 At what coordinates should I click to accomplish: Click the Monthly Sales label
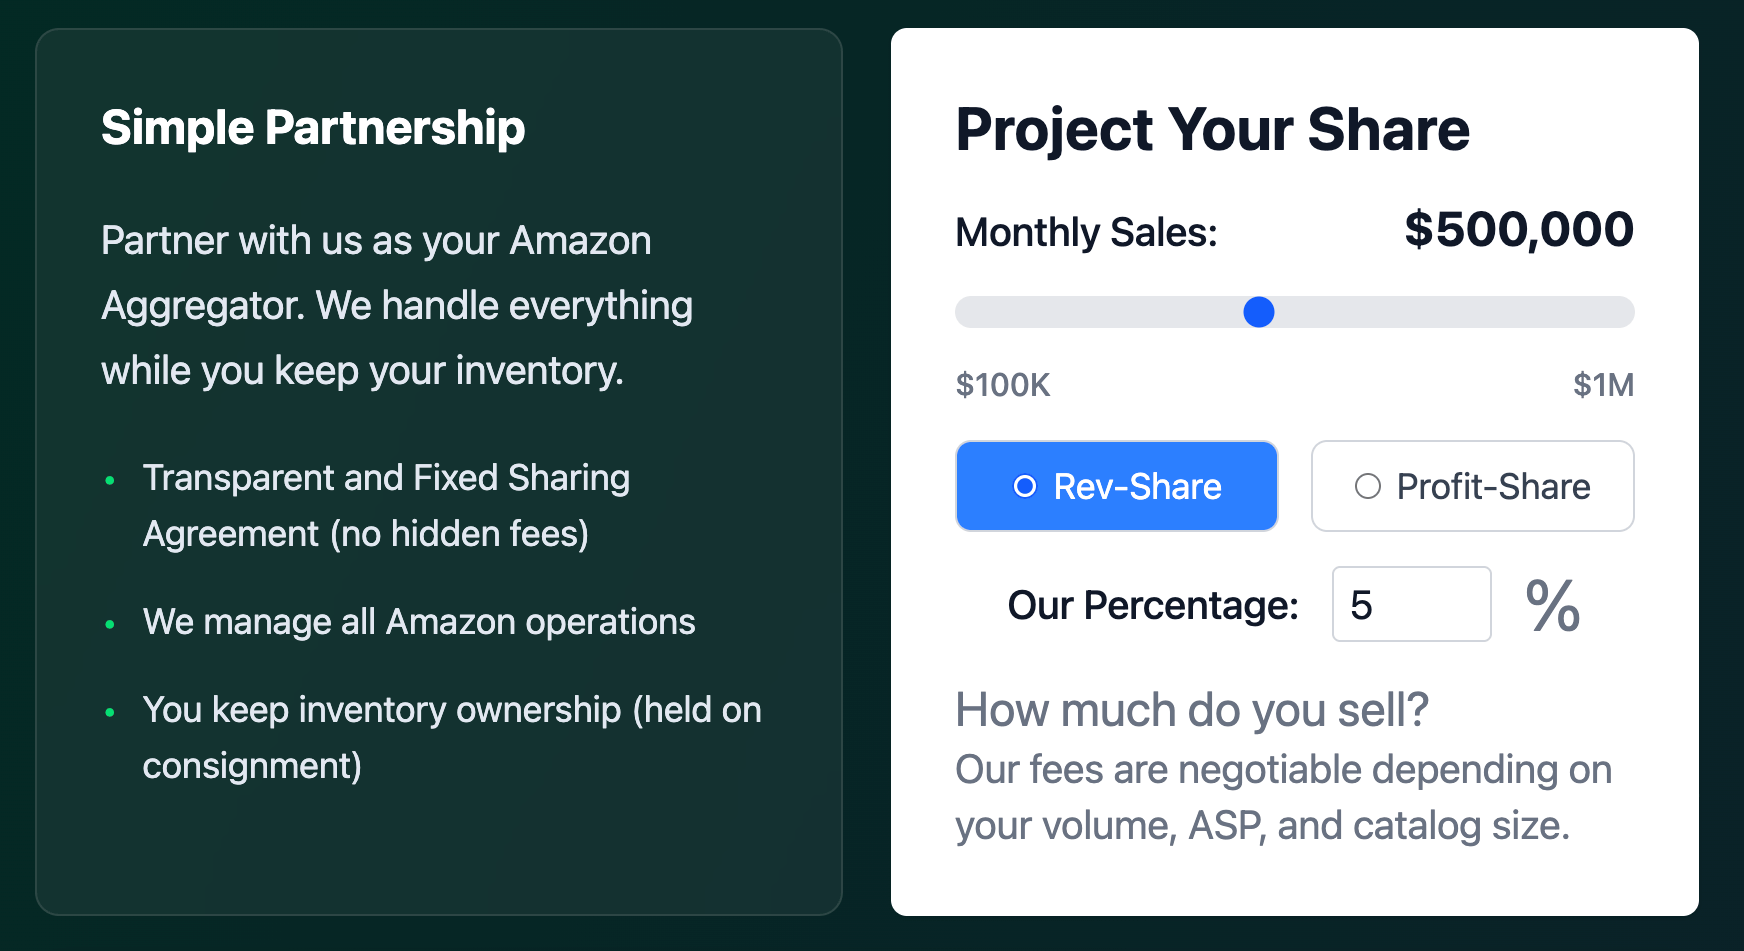(x=1086, y=232)
